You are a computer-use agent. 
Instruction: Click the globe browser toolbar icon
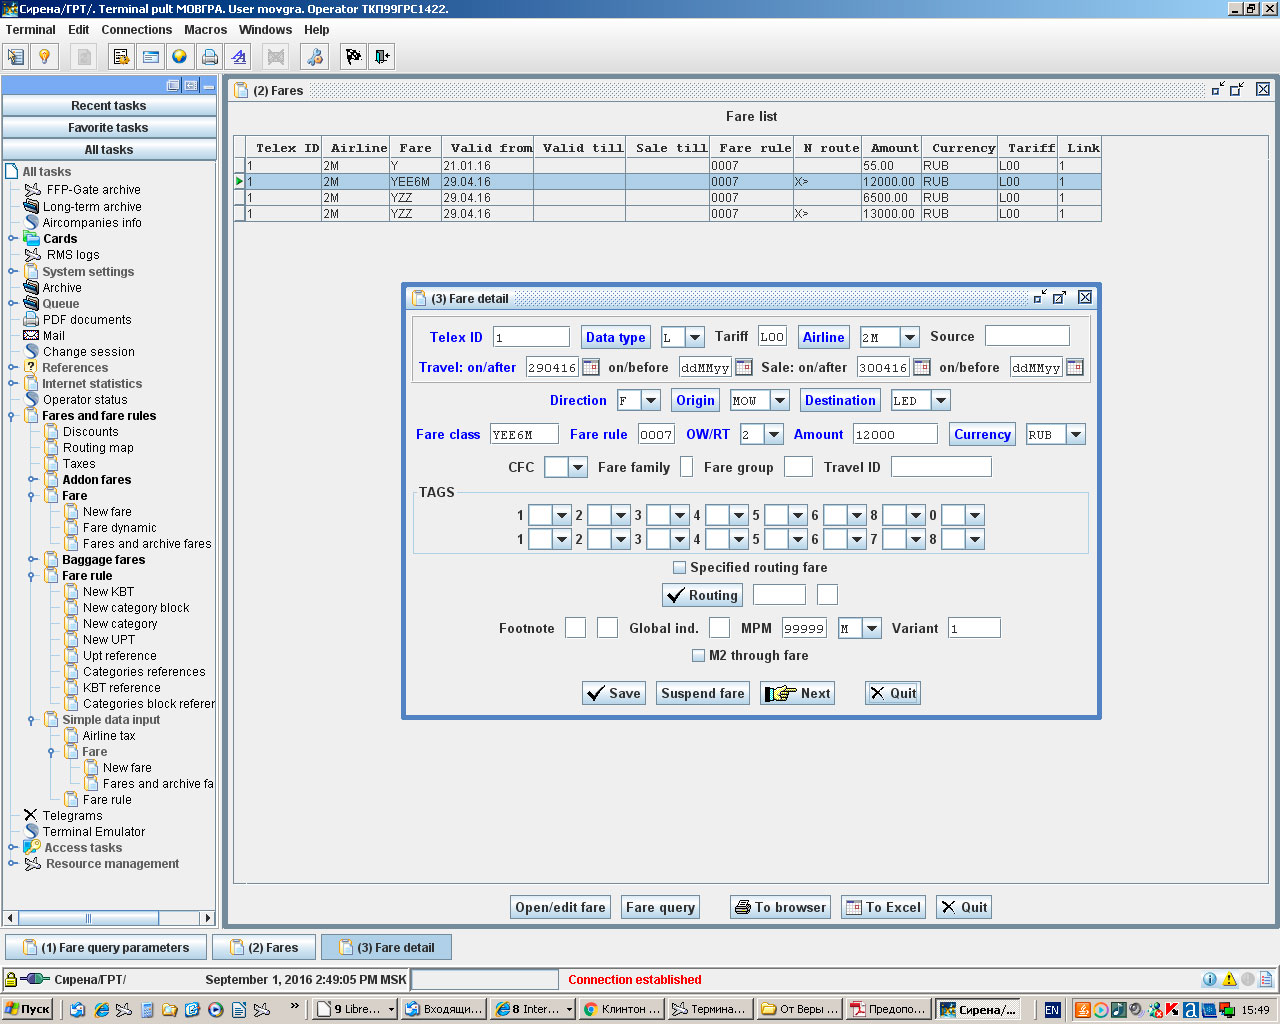click(x=179, y=57)
